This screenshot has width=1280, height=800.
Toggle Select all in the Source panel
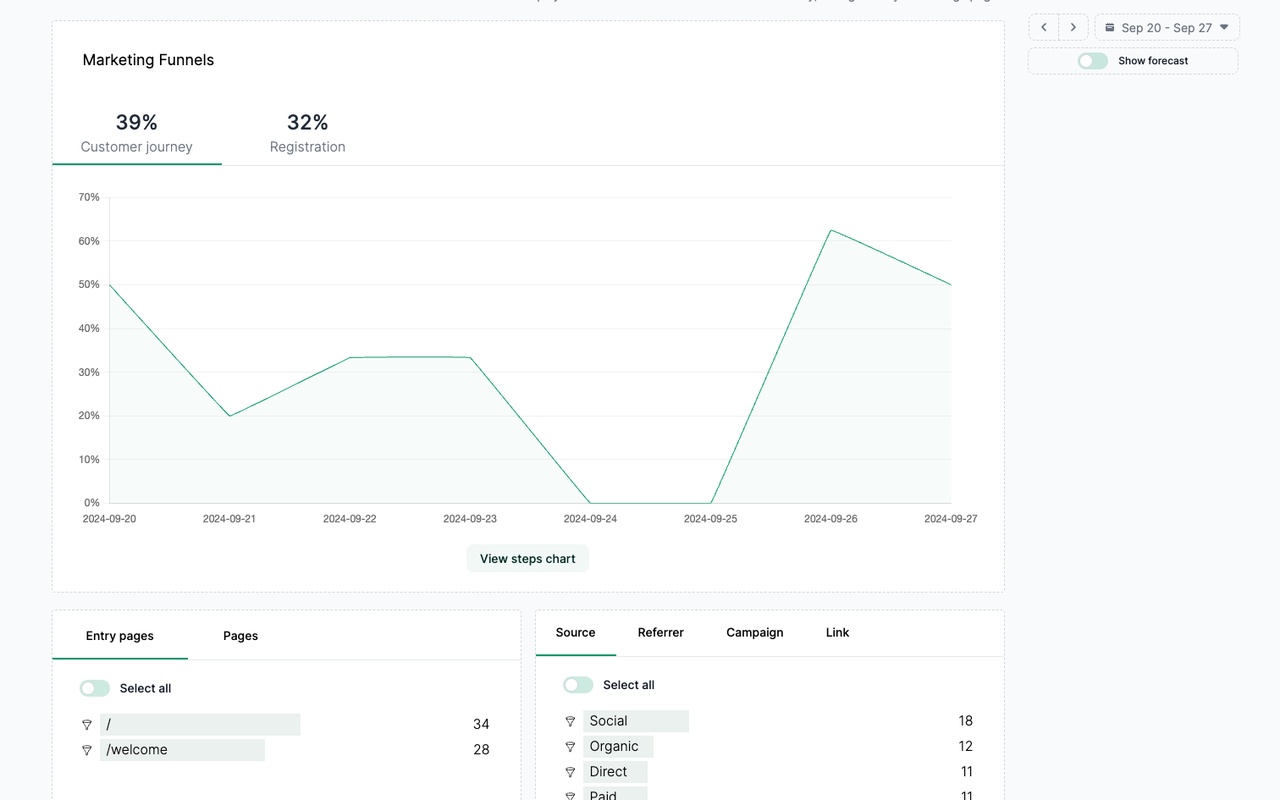578,684
